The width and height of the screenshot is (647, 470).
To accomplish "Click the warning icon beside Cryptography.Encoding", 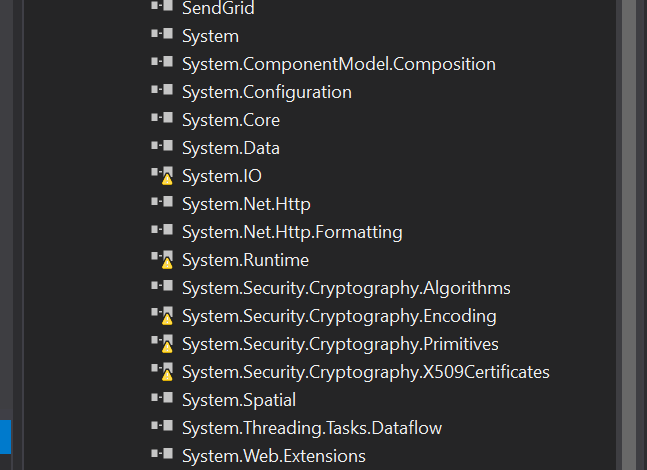I will pyautogui.click(x=167, y=319).
